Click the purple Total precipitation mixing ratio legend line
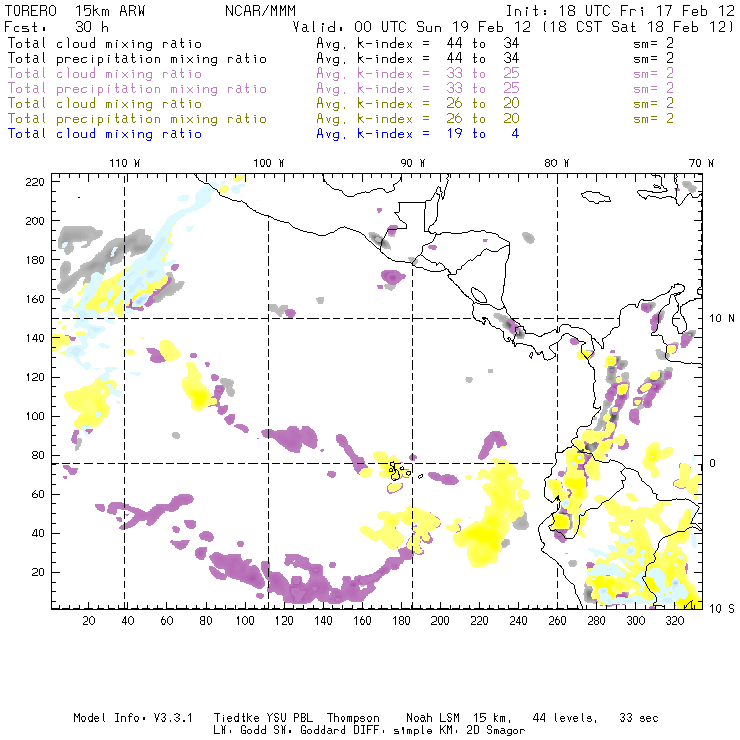This screenshot has height=740, width=740. pyautogui.click(x=137, y=89)
